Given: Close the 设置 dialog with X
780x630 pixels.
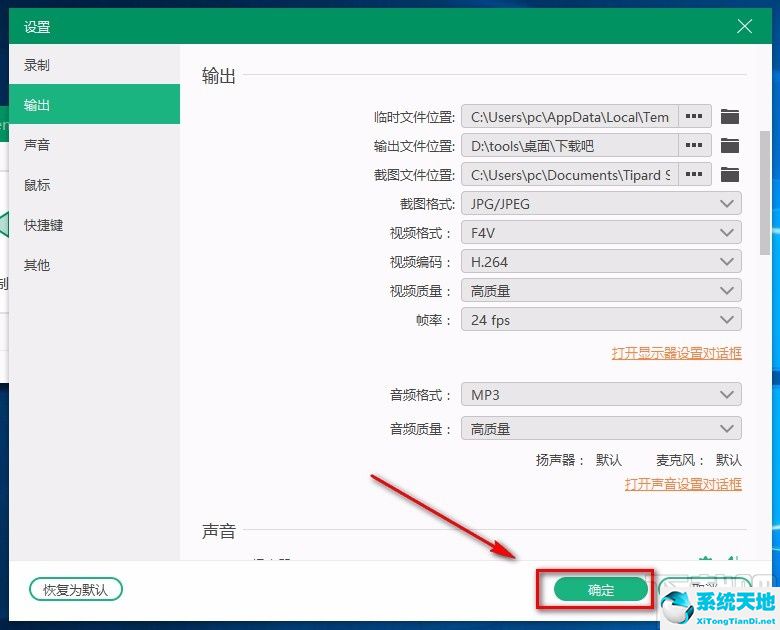Looking at the screenshot, I should [744, 26].
